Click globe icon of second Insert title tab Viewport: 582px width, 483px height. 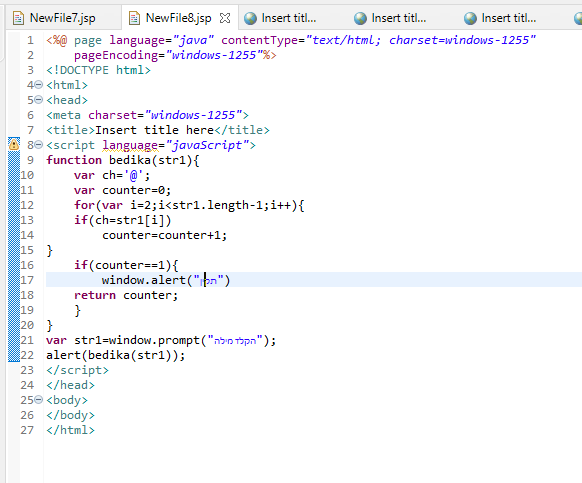[360, 18]
